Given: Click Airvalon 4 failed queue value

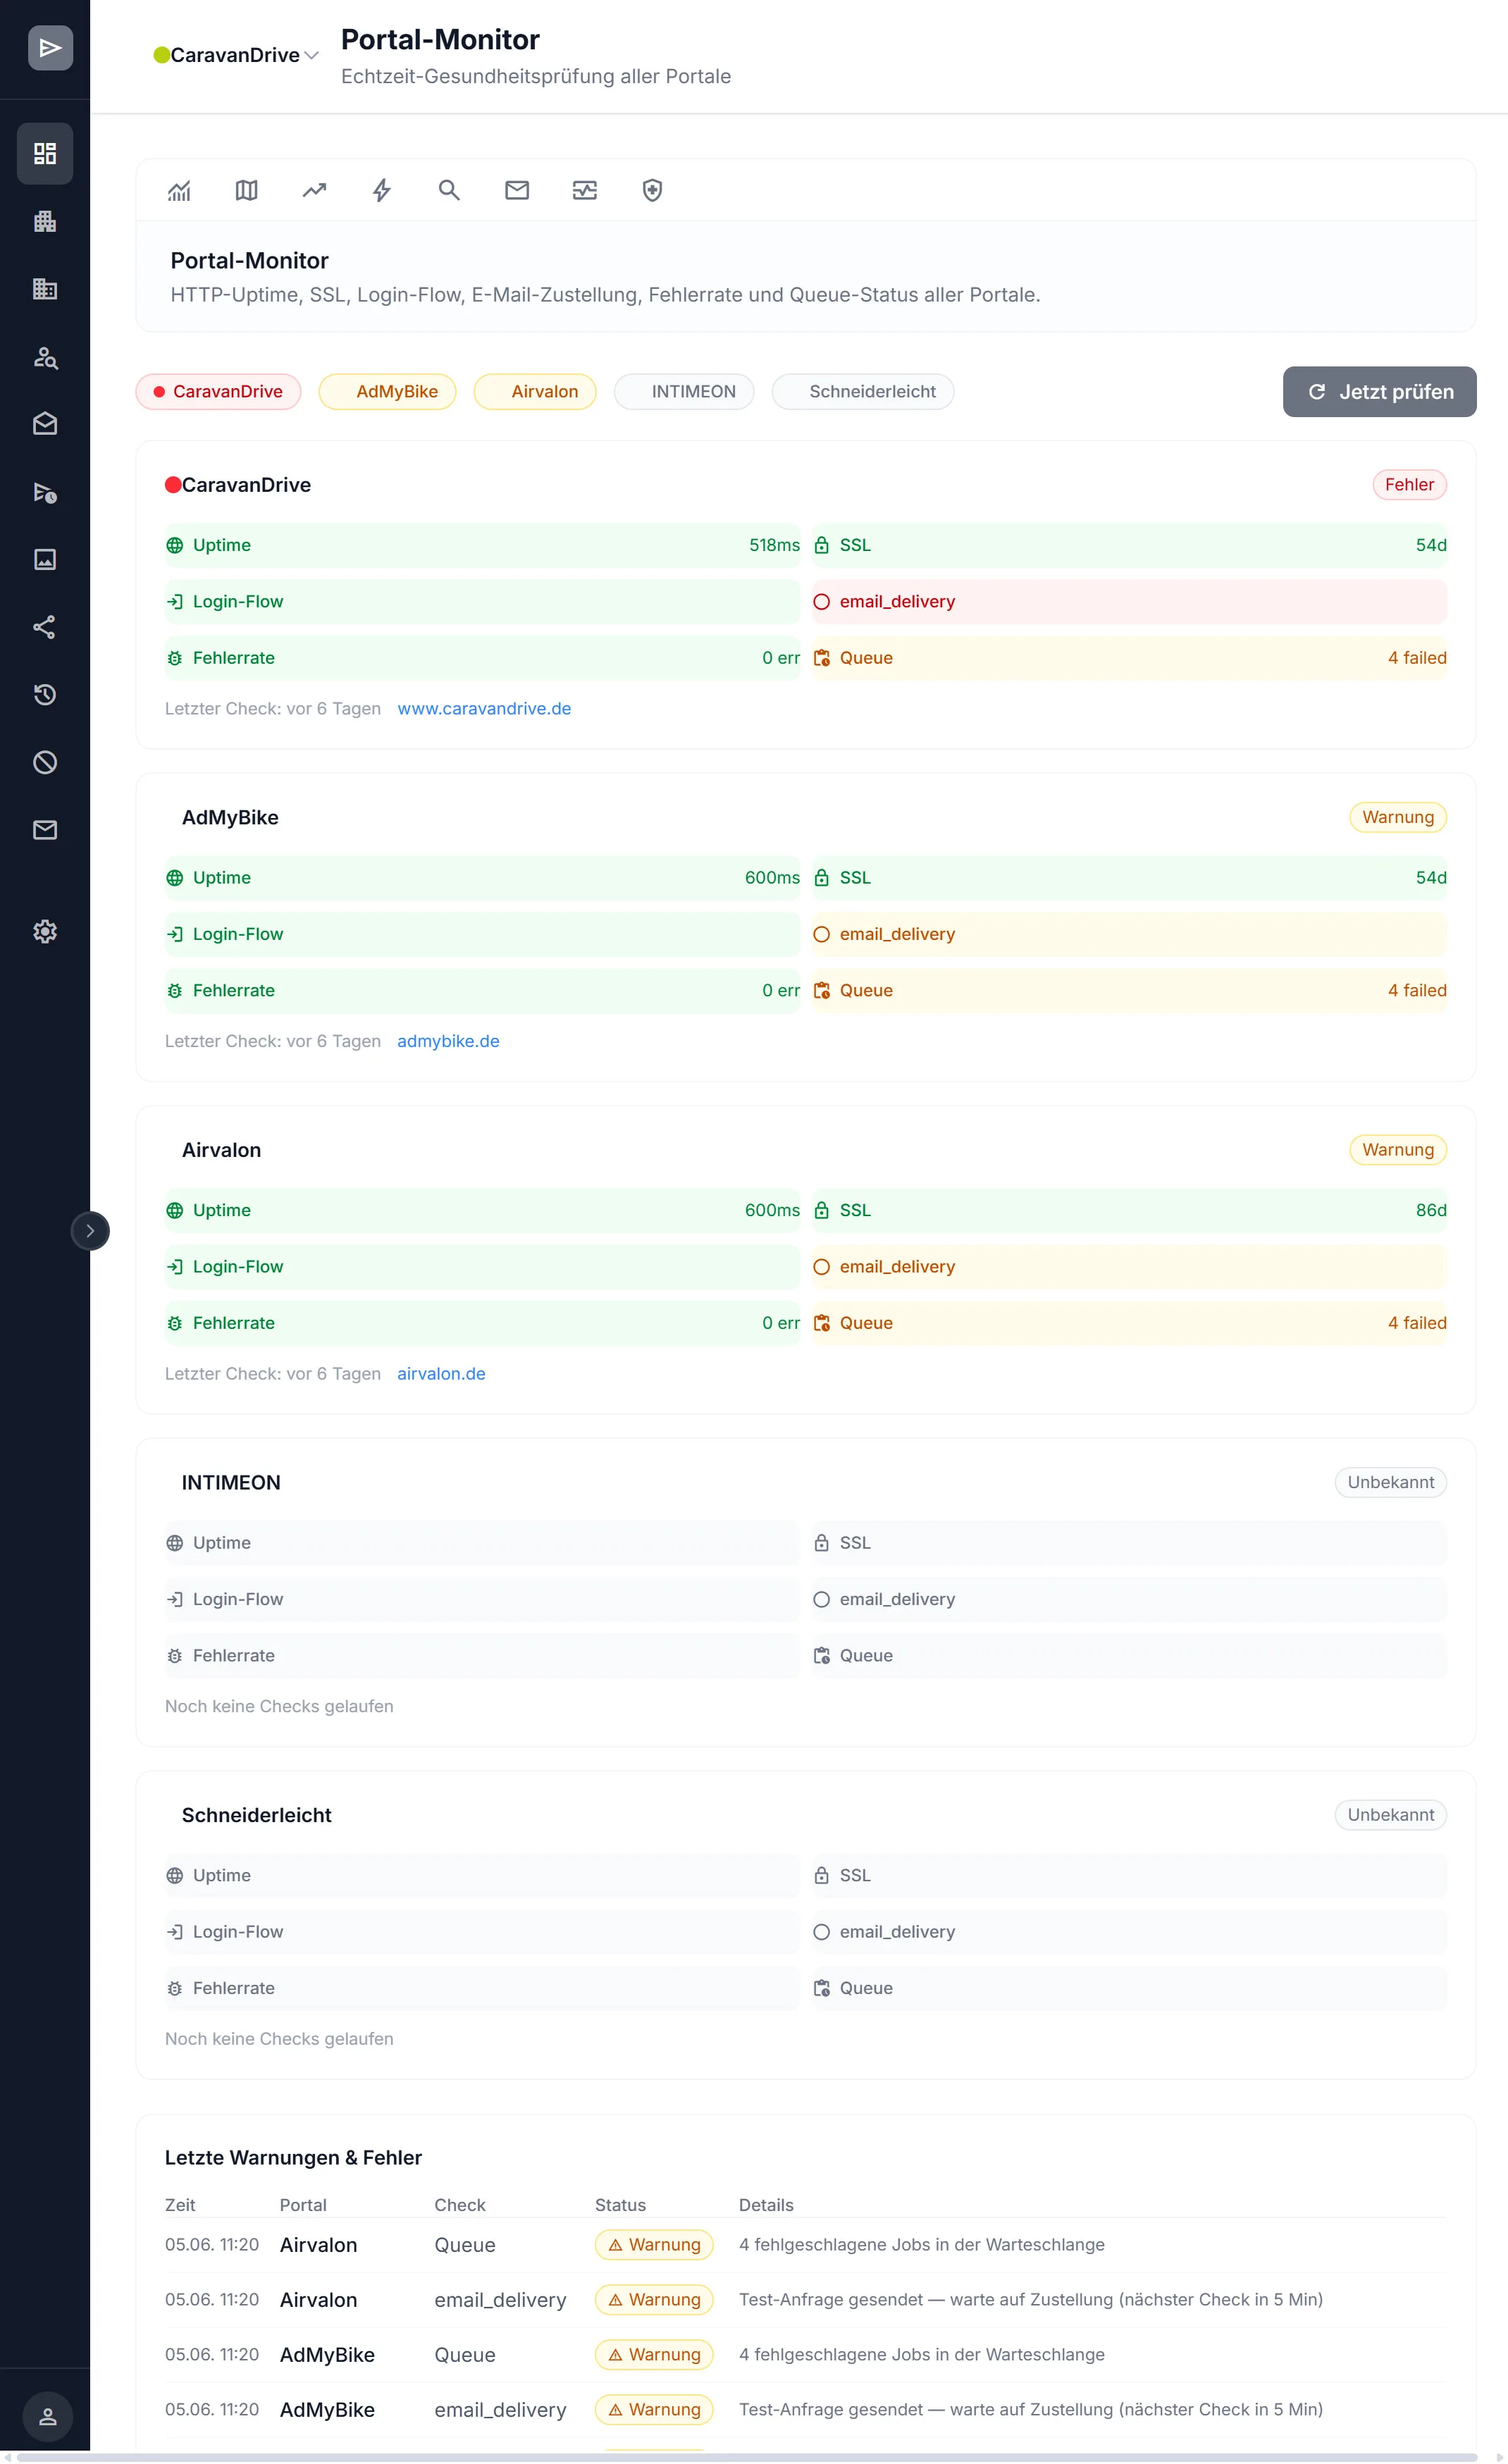Looking at the screenshot, I should 1417,1323.
